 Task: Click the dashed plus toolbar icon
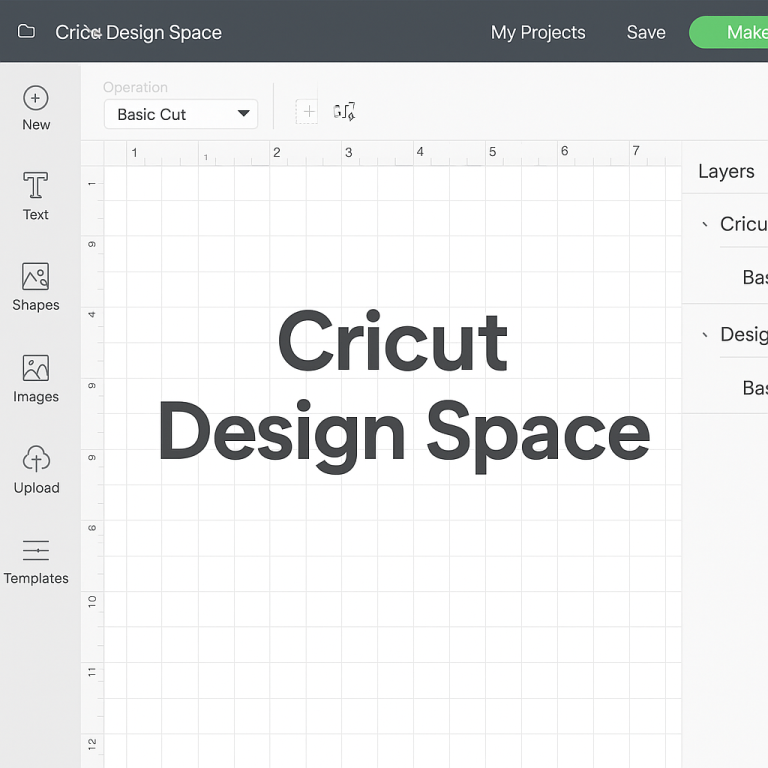point(307,112)
